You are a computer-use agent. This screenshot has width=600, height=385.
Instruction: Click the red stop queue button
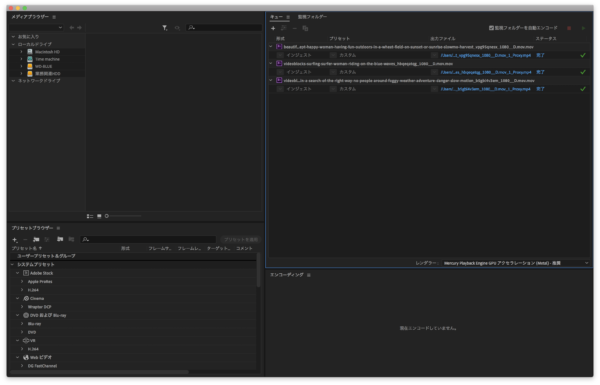pos(569,28)
